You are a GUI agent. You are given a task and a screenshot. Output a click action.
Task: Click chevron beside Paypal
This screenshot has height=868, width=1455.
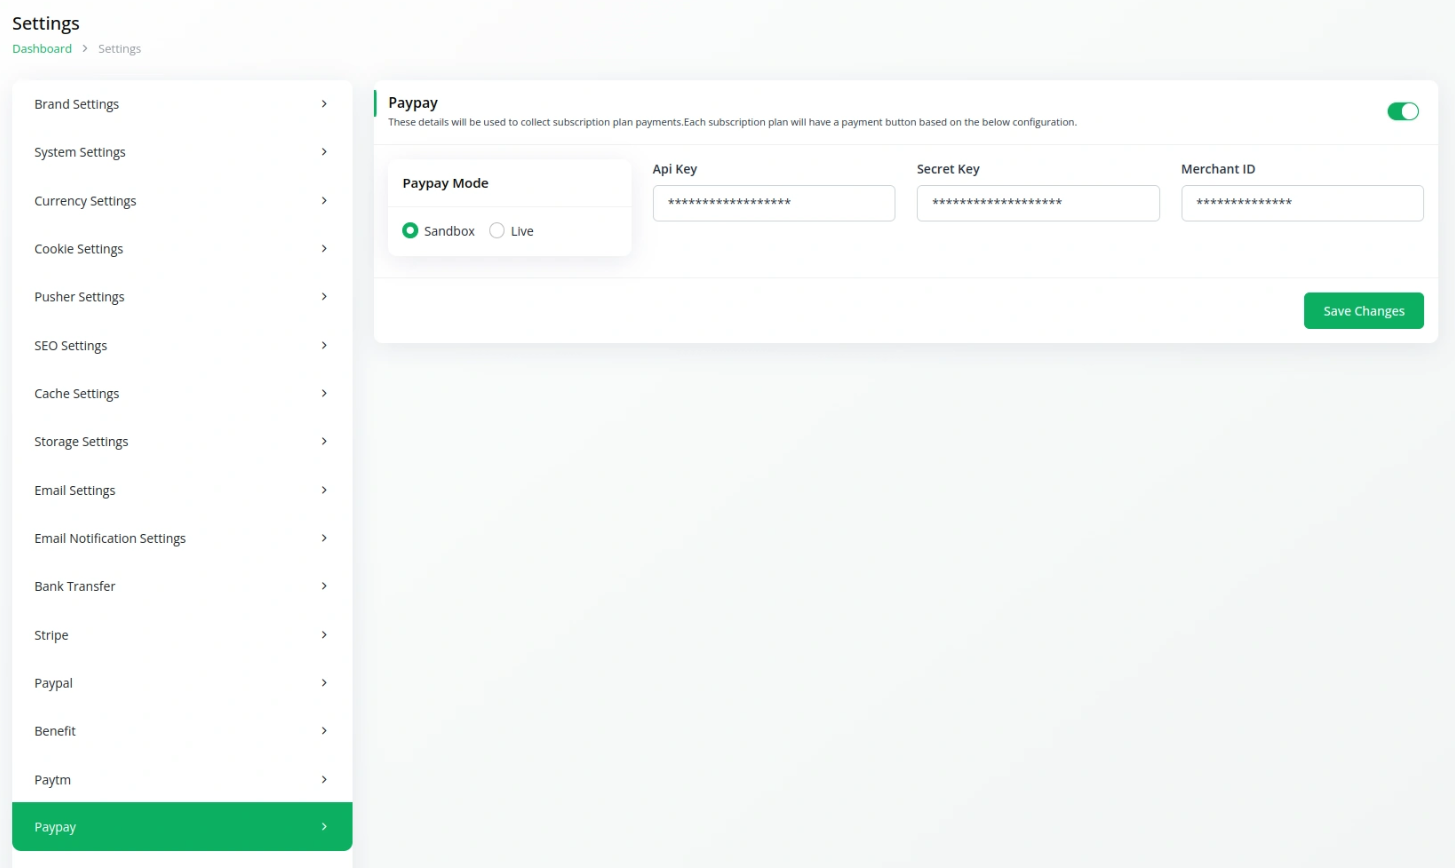click(x=324, y=684)
